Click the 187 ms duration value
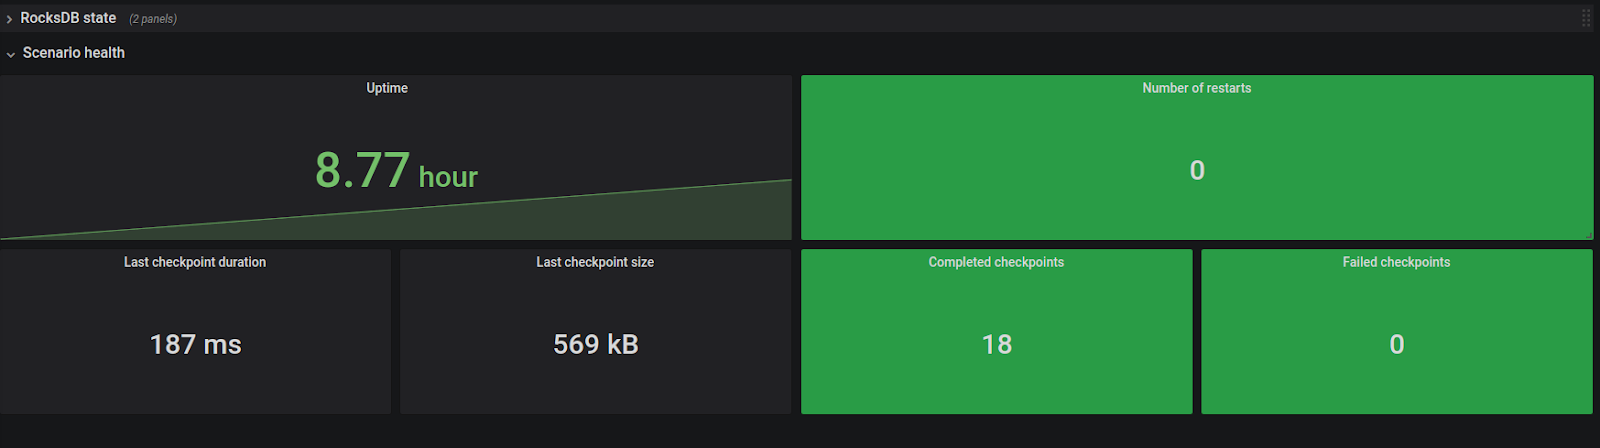The width and height of the screenshot is (1600, 448). 196,344
